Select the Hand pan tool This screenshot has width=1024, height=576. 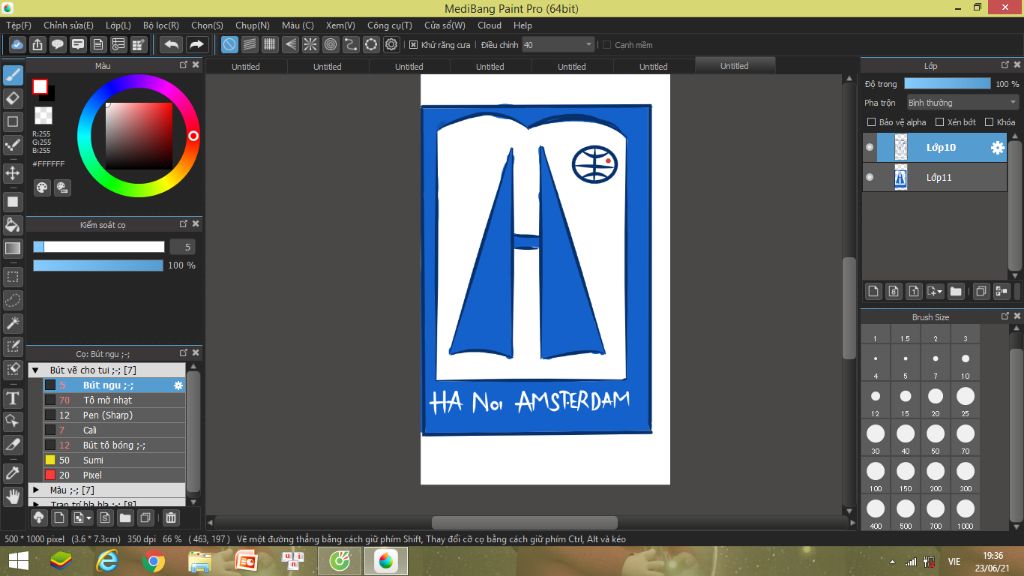tap(13, 496)
